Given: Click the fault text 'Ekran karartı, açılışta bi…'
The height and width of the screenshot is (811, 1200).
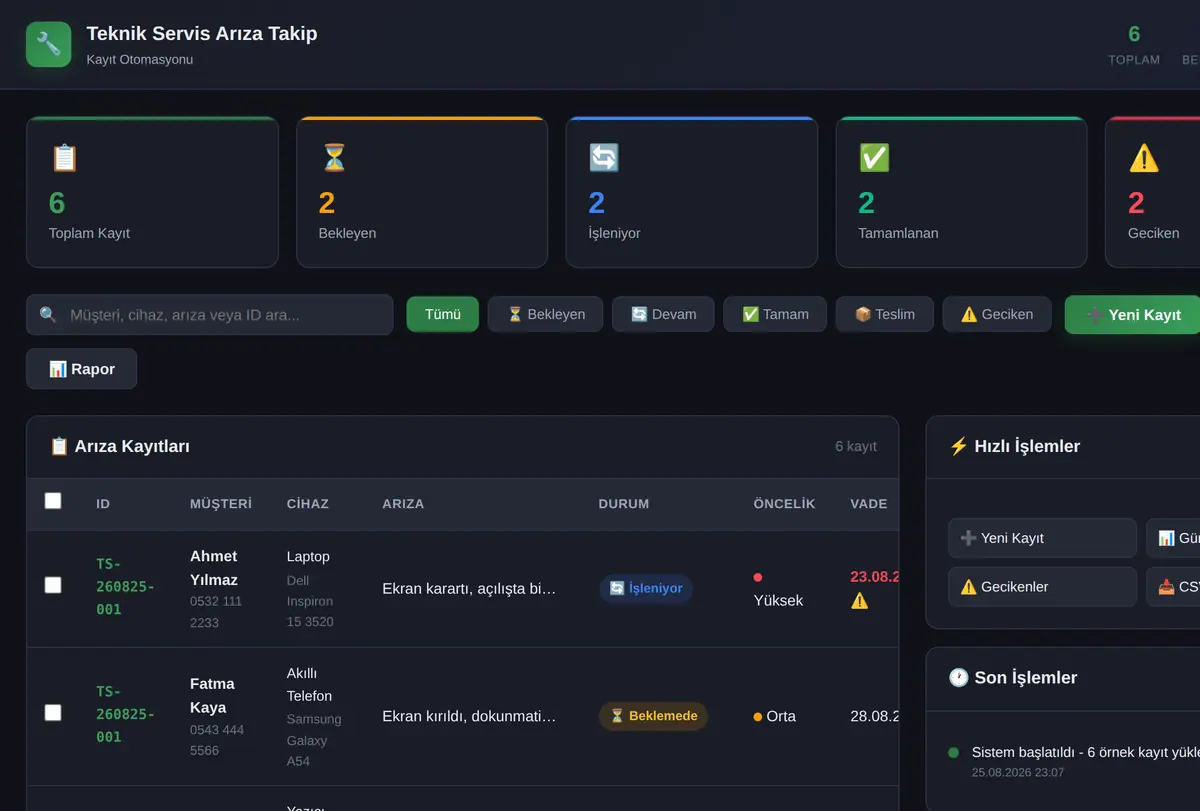Looking at the screenshot, I should [x=469, y=589].
